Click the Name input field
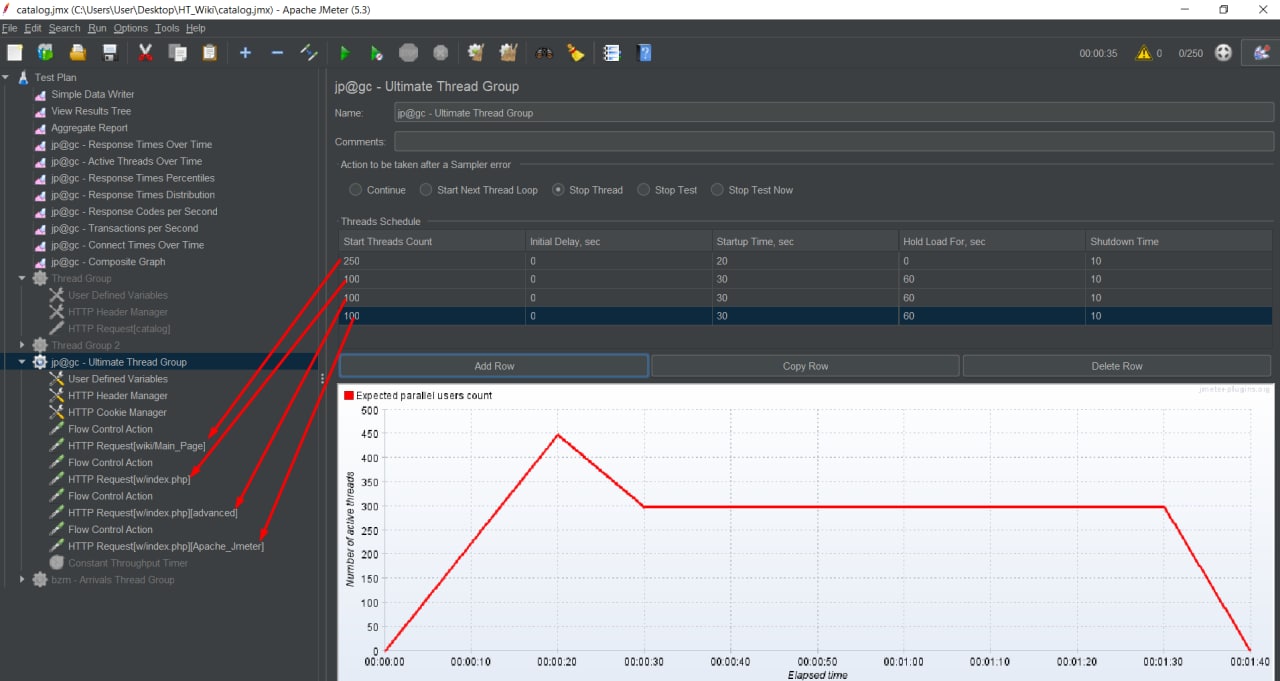The width and height of the screenshot is (1280, 681). coord(834,113)
